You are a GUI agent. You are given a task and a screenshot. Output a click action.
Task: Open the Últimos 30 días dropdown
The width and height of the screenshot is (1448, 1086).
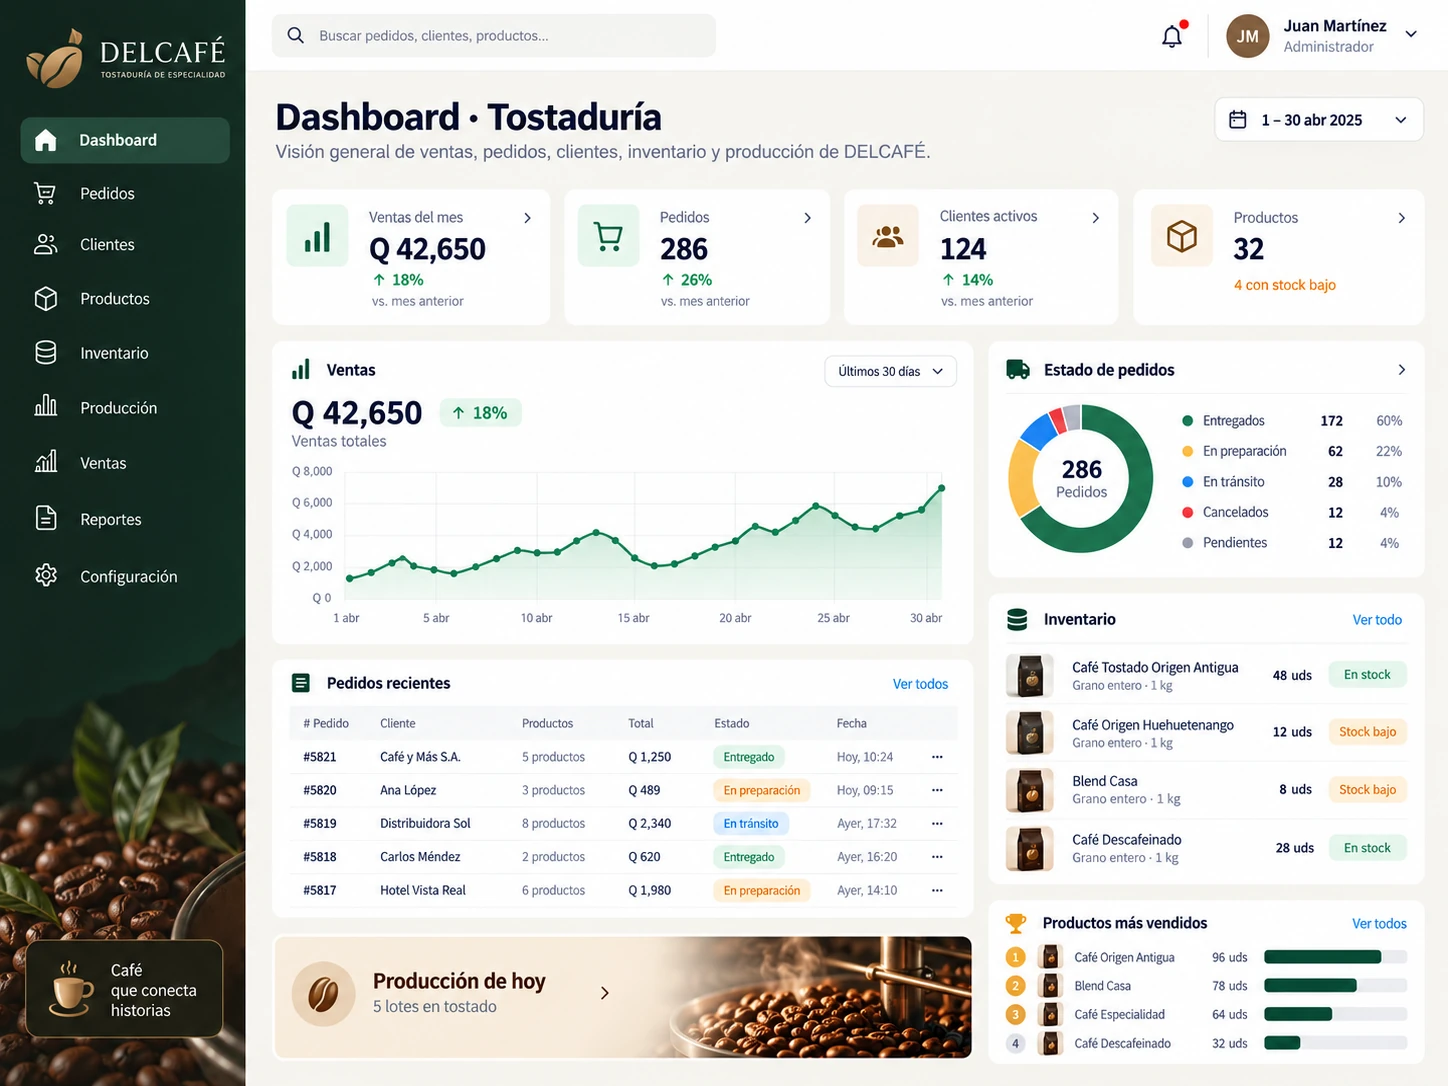click(890, 371)
